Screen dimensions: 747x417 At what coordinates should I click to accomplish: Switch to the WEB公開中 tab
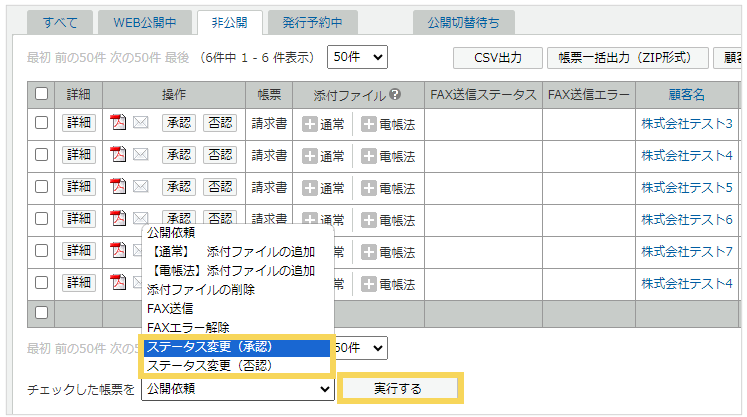point(143,21)
